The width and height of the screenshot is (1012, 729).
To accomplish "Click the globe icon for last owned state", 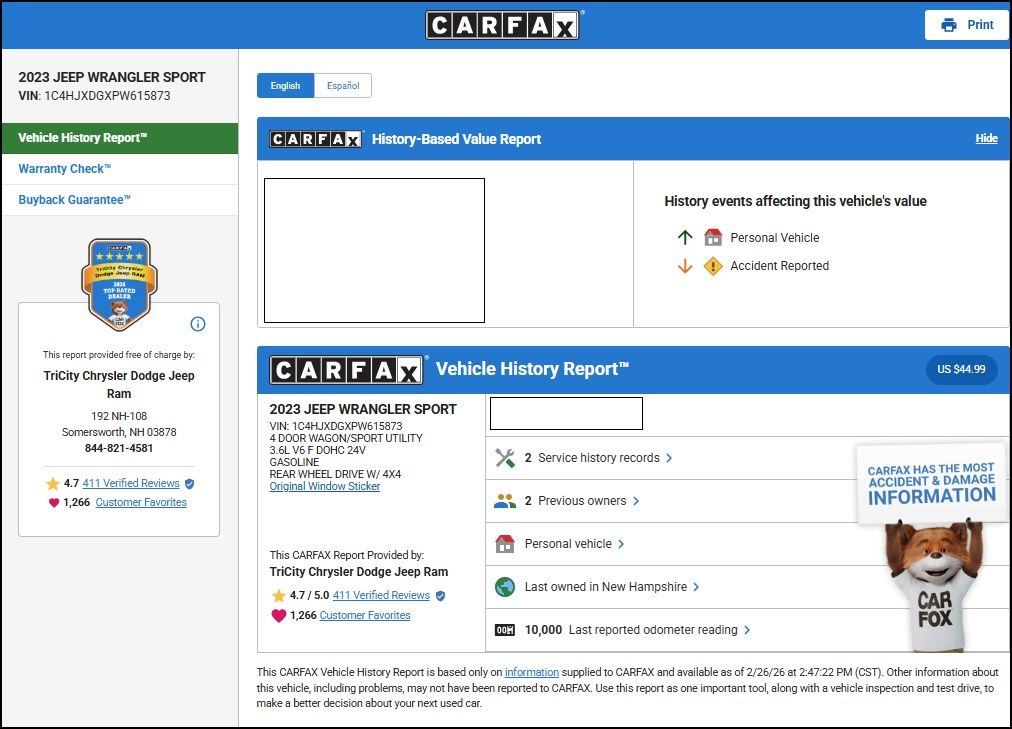I will click(x=505, y=587).
